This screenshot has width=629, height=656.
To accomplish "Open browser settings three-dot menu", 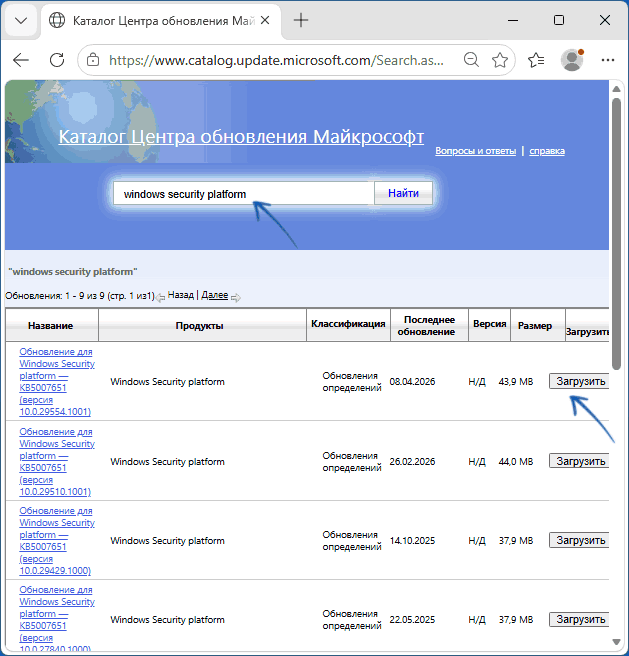I will click(x=608, y=60).
